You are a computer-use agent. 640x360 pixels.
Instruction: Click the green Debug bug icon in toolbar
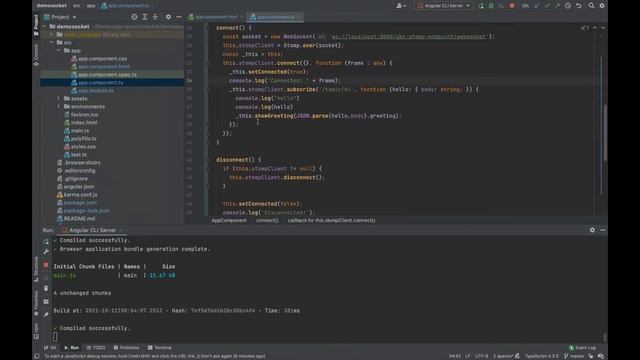(x=491, y=6)
